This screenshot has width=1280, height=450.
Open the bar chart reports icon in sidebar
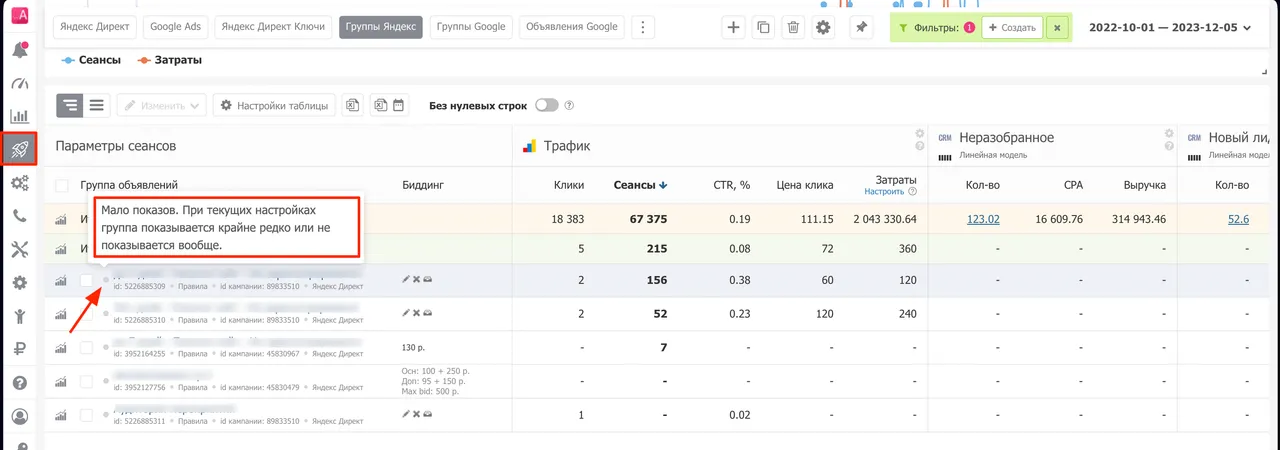click(19, 116)
